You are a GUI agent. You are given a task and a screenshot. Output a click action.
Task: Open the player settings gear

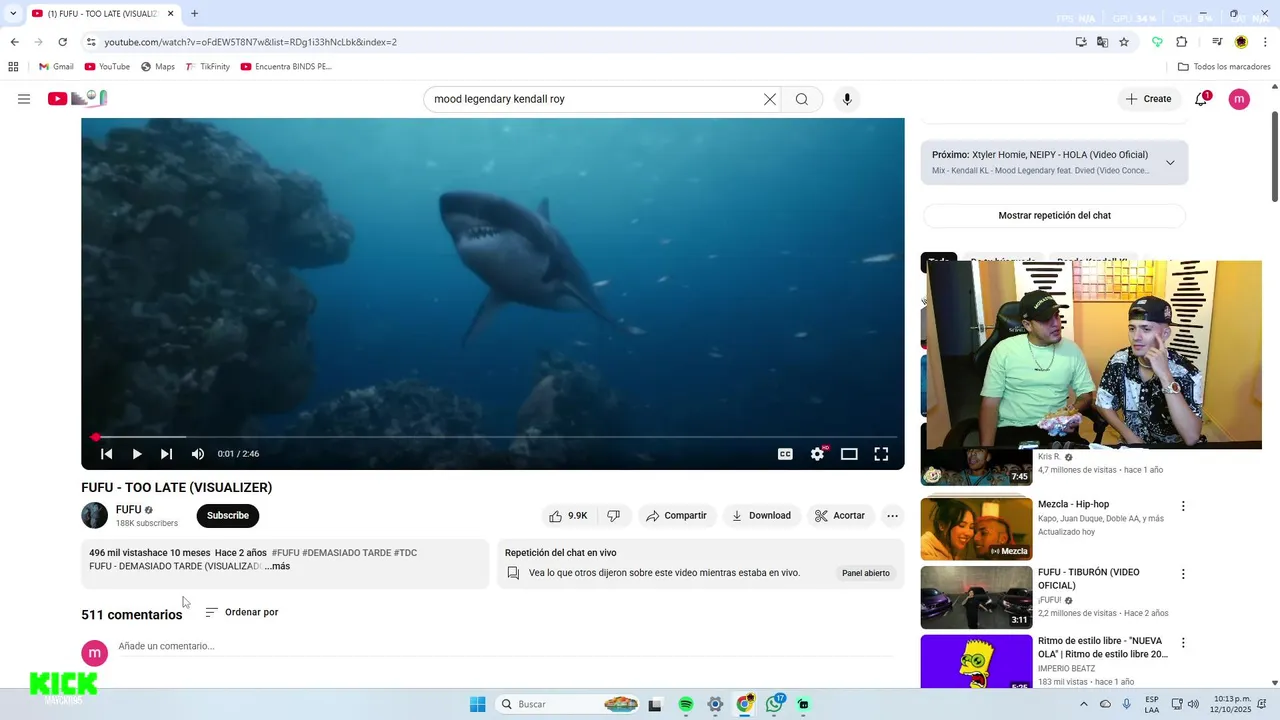(x=817, y=454)
